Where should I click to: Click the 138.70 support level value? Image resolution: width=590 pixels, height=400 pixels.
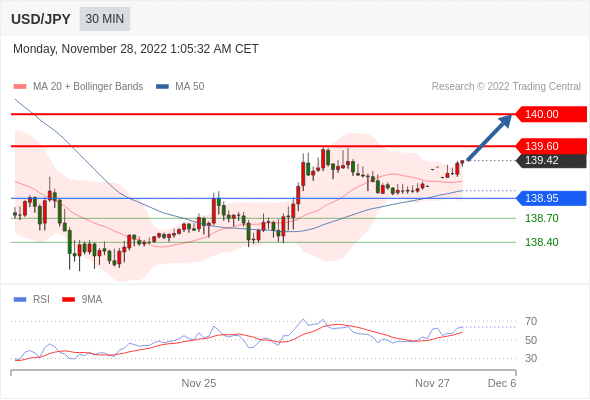[x=541, y=218]
